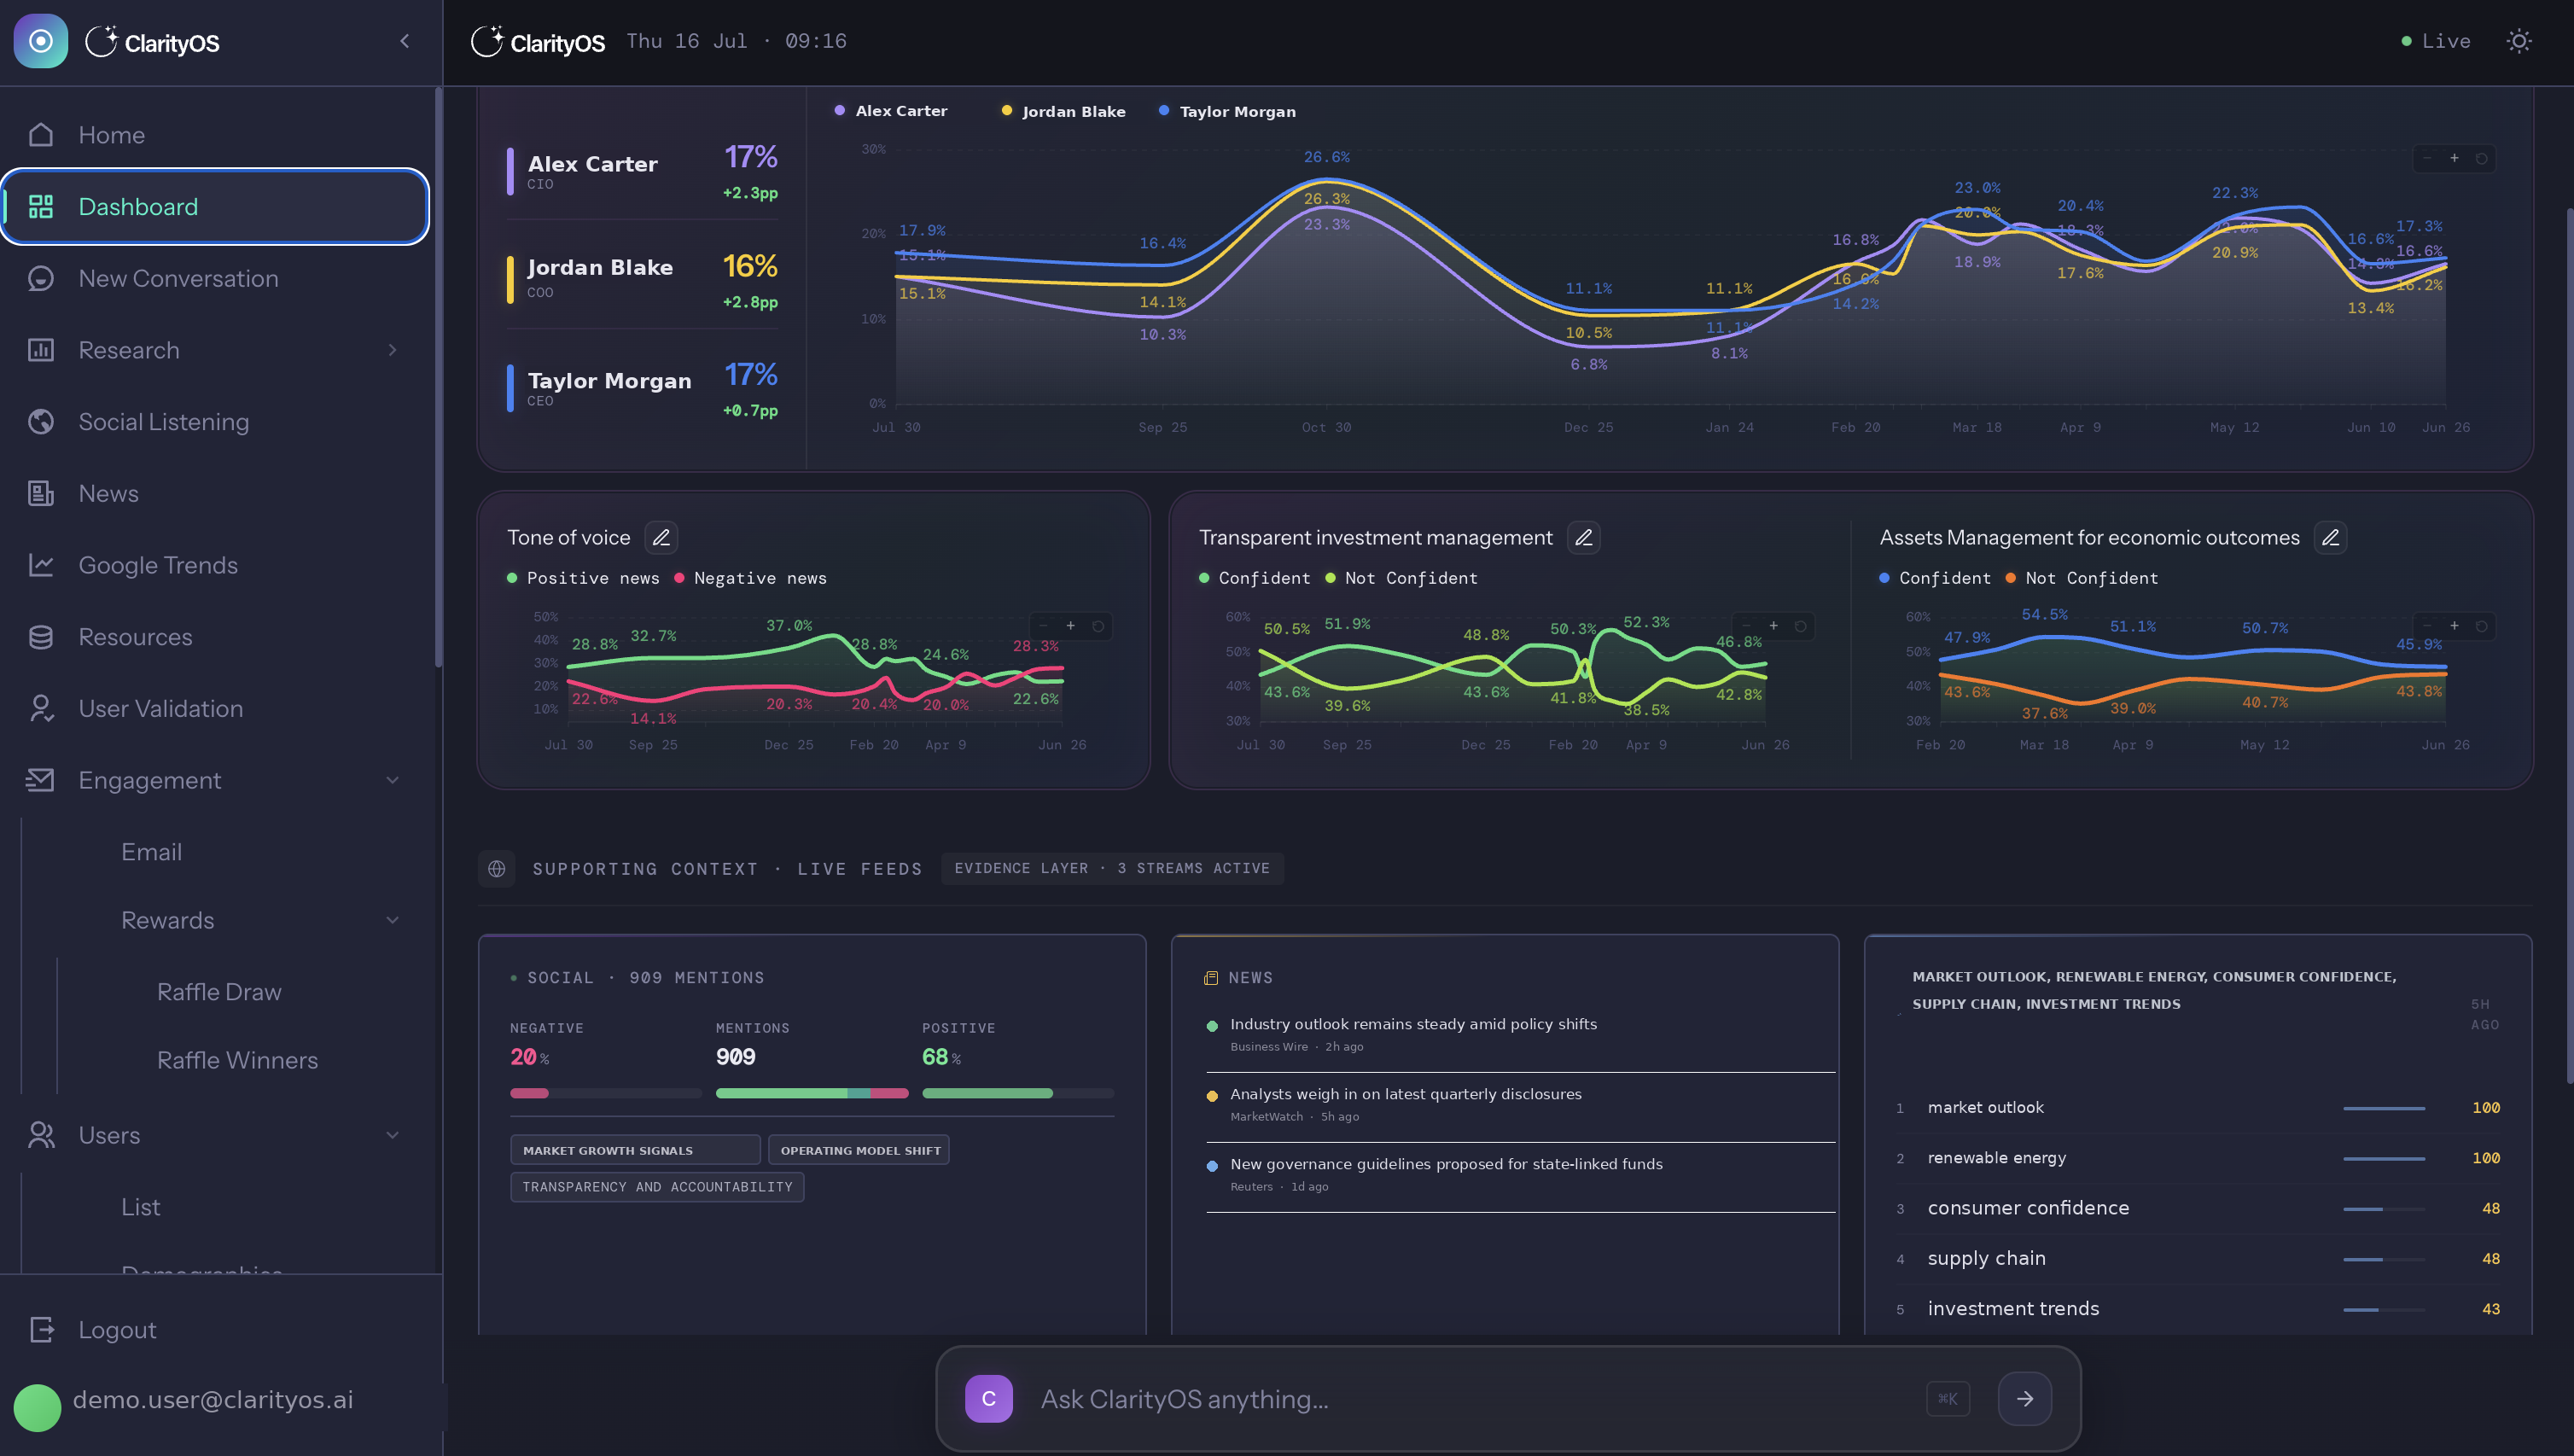Click the Resources database icon
The width and height of the screenshot is (2574, 1456).
point(41,637)
